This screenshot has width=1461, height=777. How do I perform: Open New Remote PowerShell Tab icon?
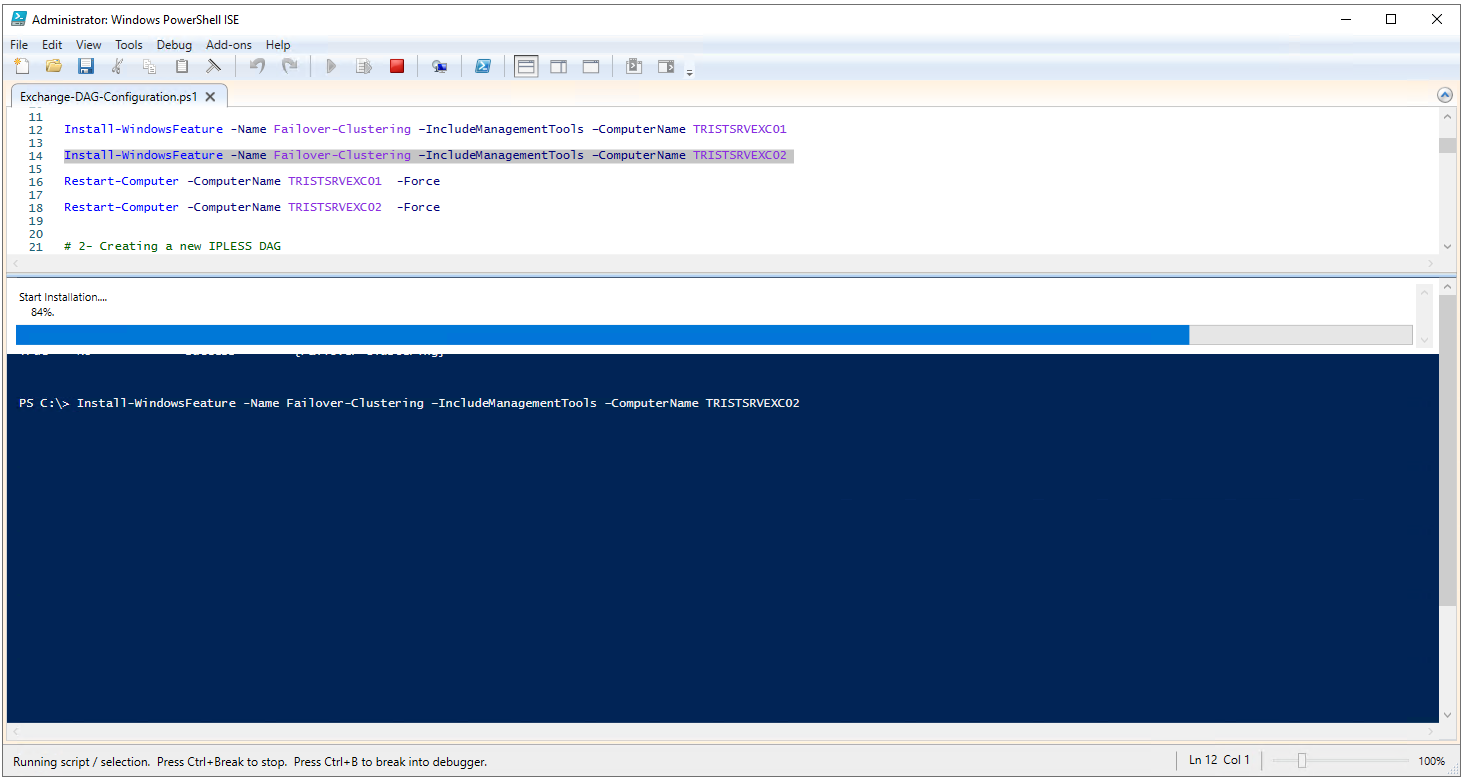439,66
